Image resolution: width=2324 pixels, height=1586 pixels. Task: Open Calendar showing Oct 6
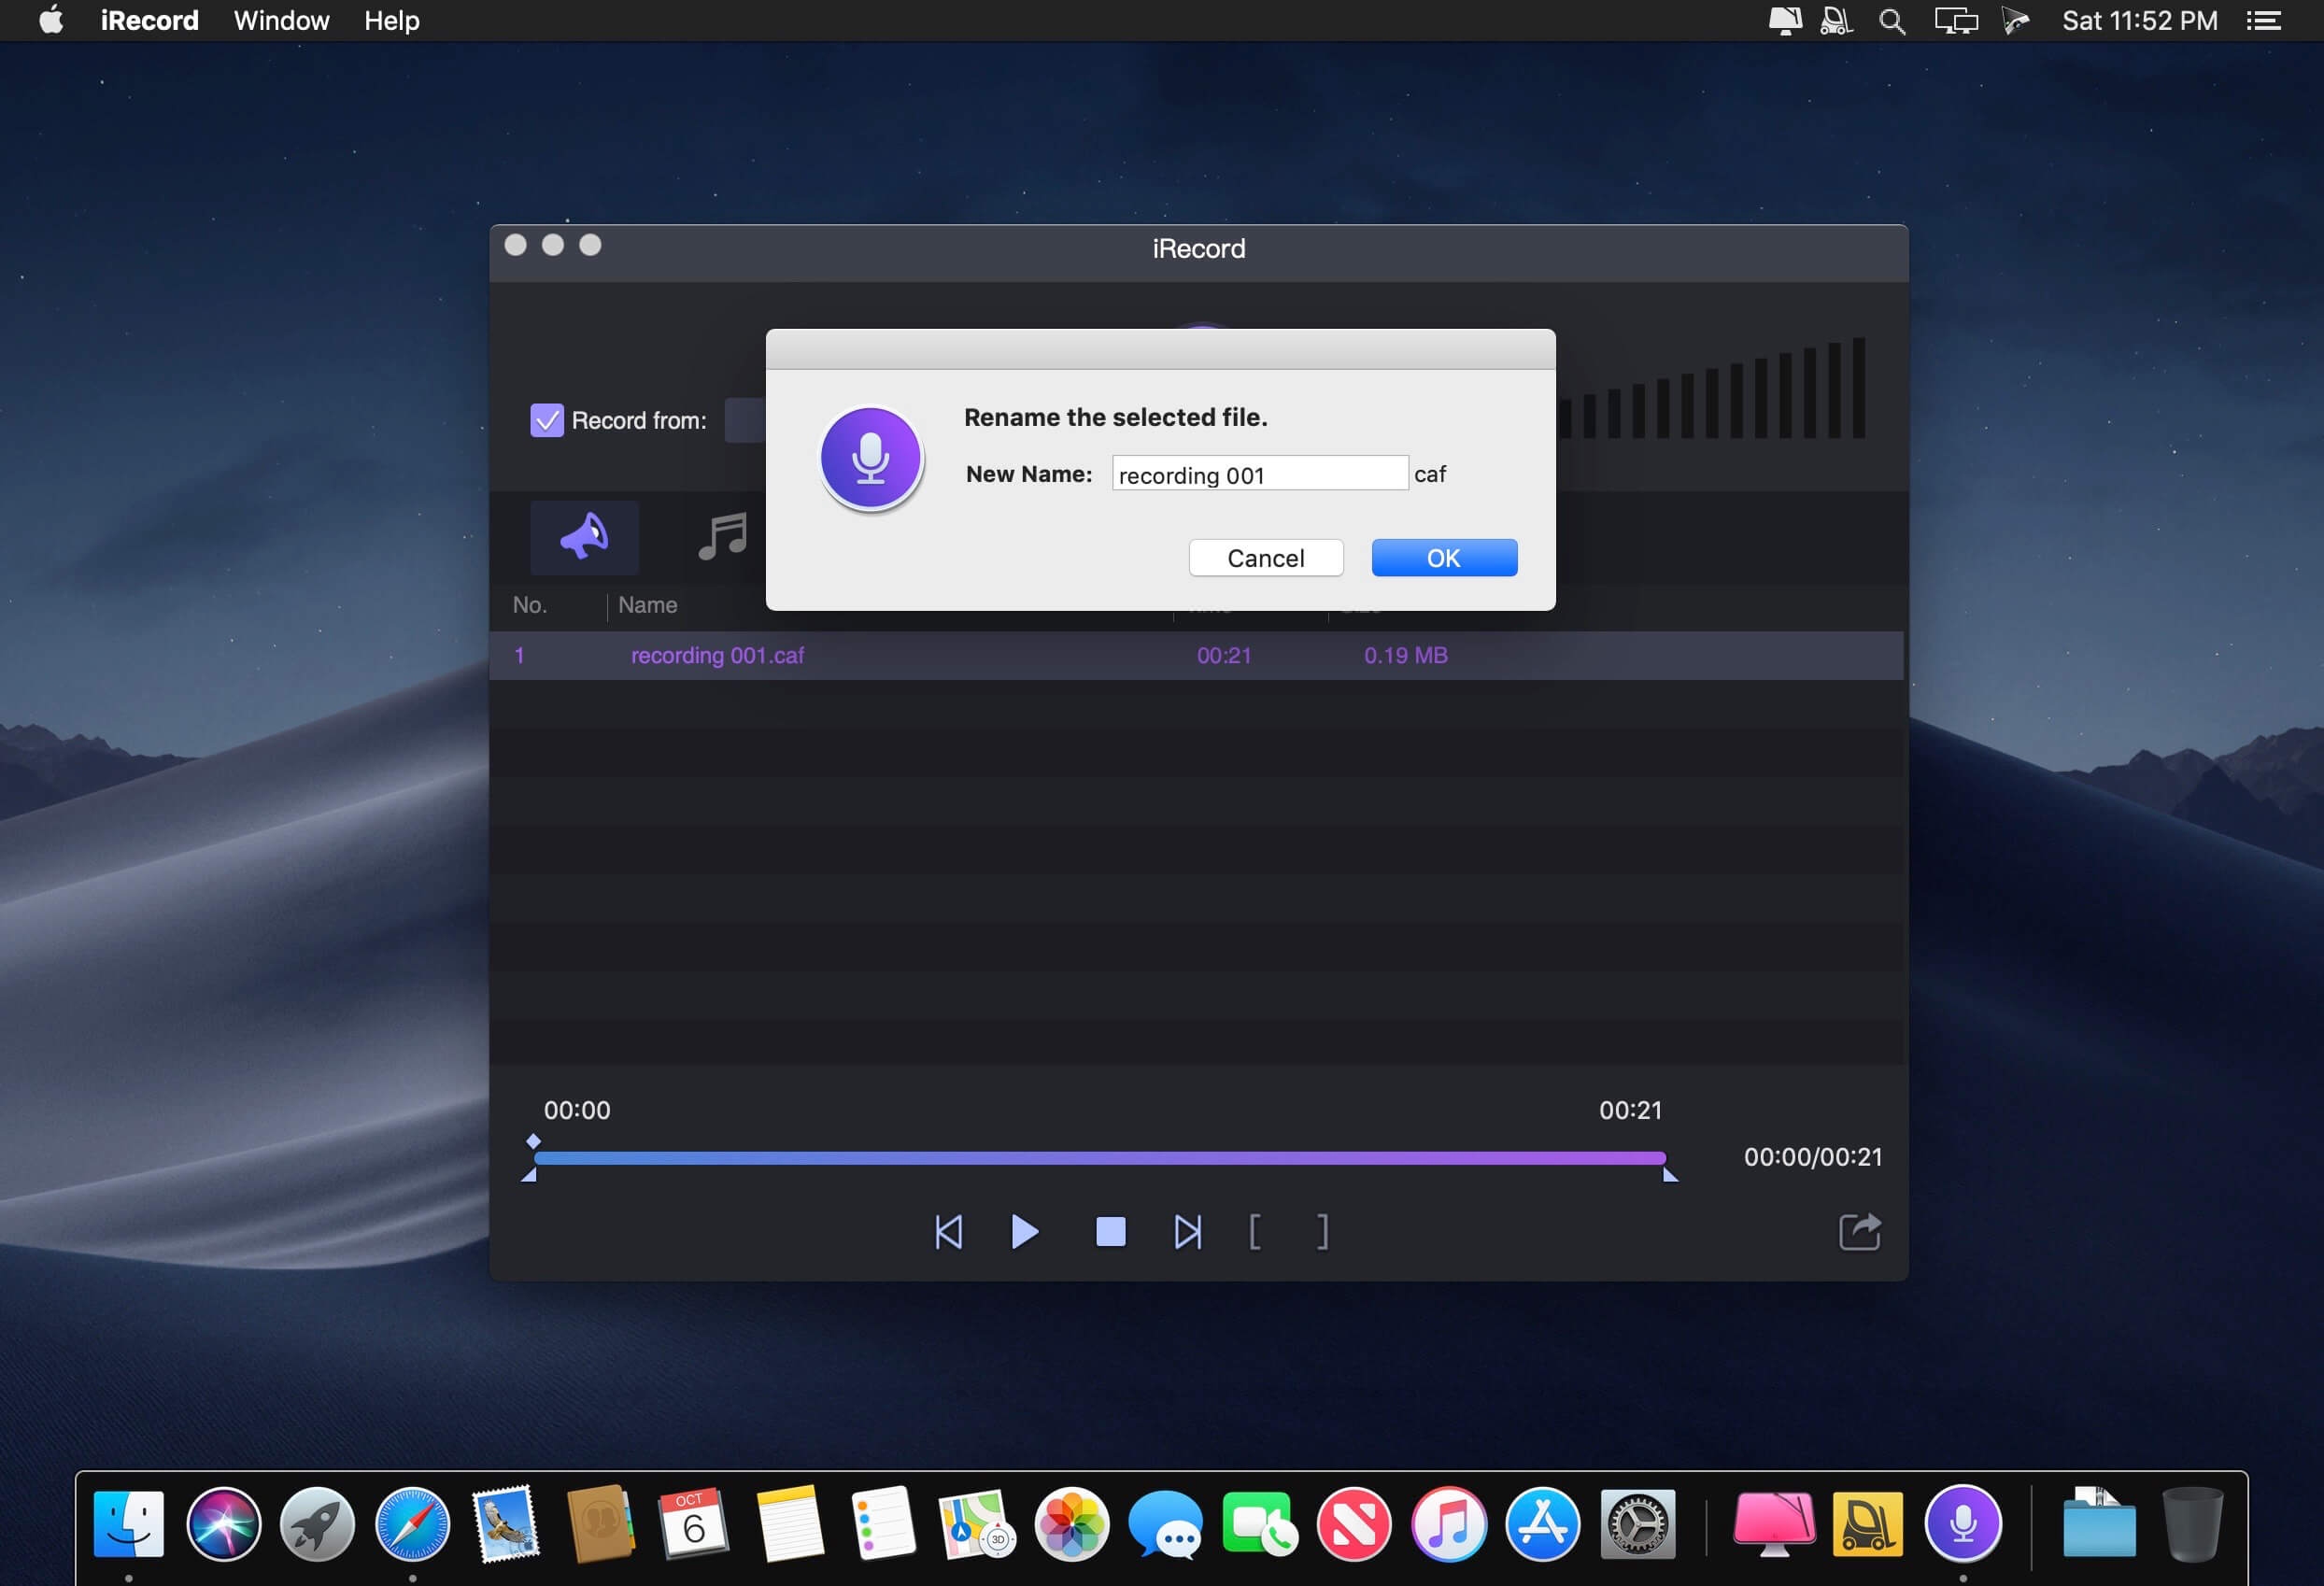pyautogui.click(x=694, y=1524)
